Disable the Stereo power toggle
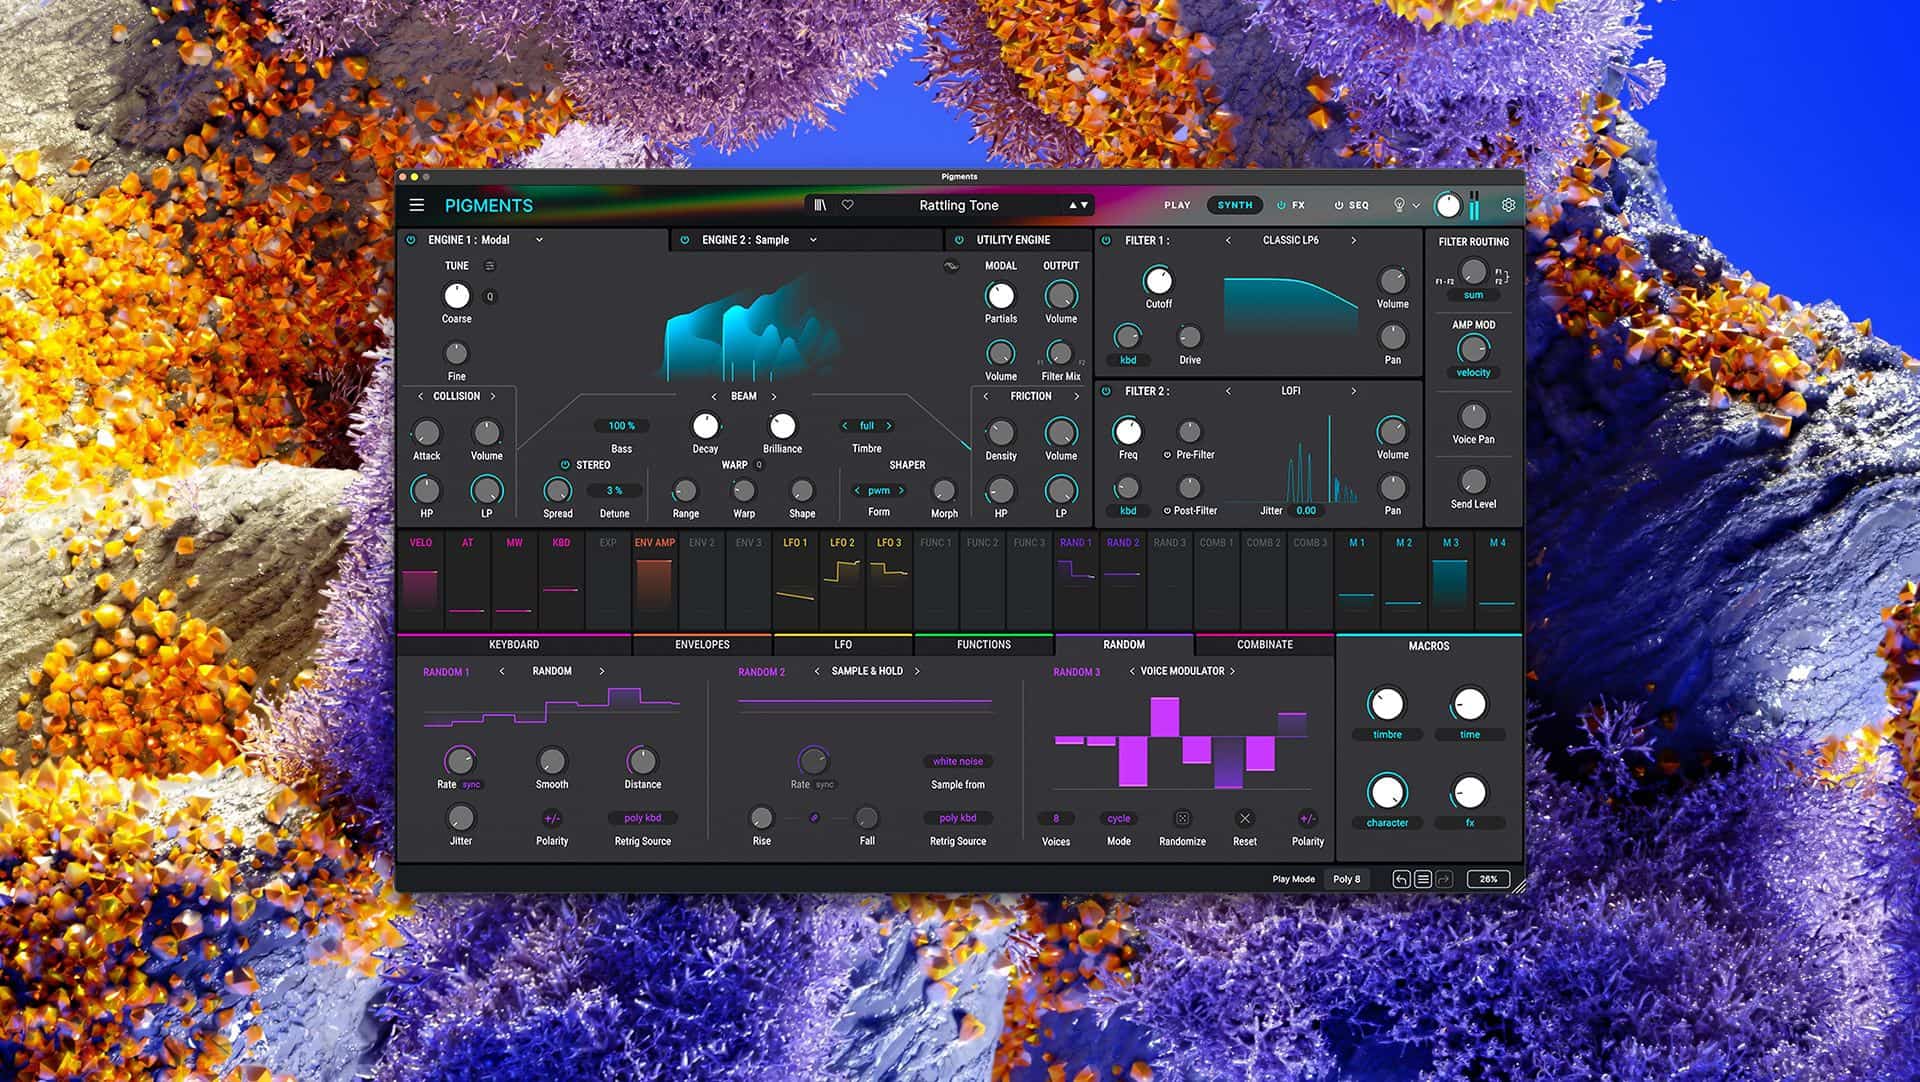This screenshot has width=1920, height=1082. coord(565,465)
